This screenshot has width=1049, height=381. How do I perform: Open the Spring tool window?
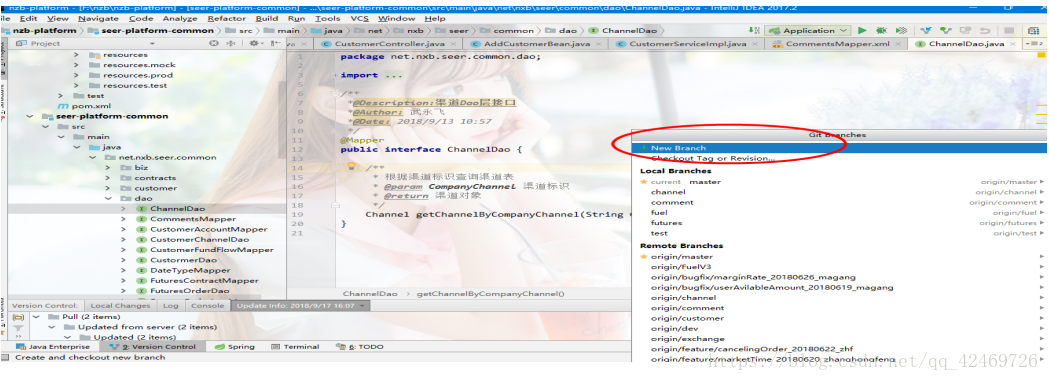click(x=235, y=347)
